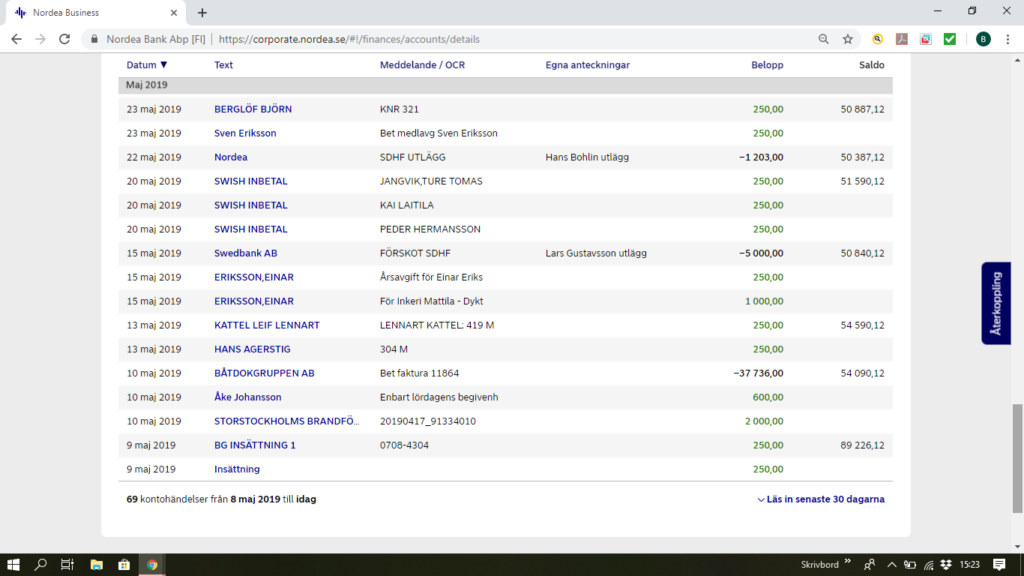Click the network Wi-Fi tray icon
Image resolution: width=1024 pixels, height=576 pixels.
pos(928,565)
